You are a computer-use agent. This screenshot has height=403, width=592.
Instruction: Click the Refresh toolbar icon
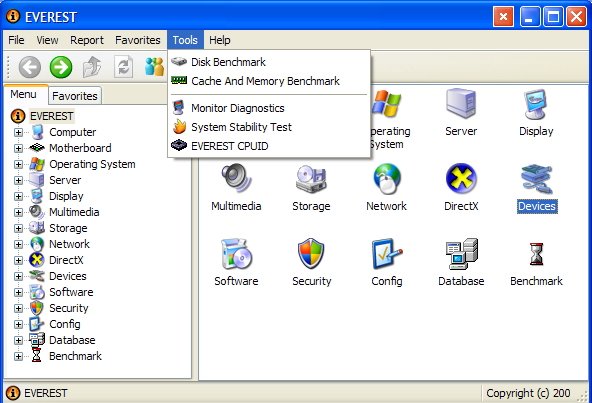pos(123,67)
